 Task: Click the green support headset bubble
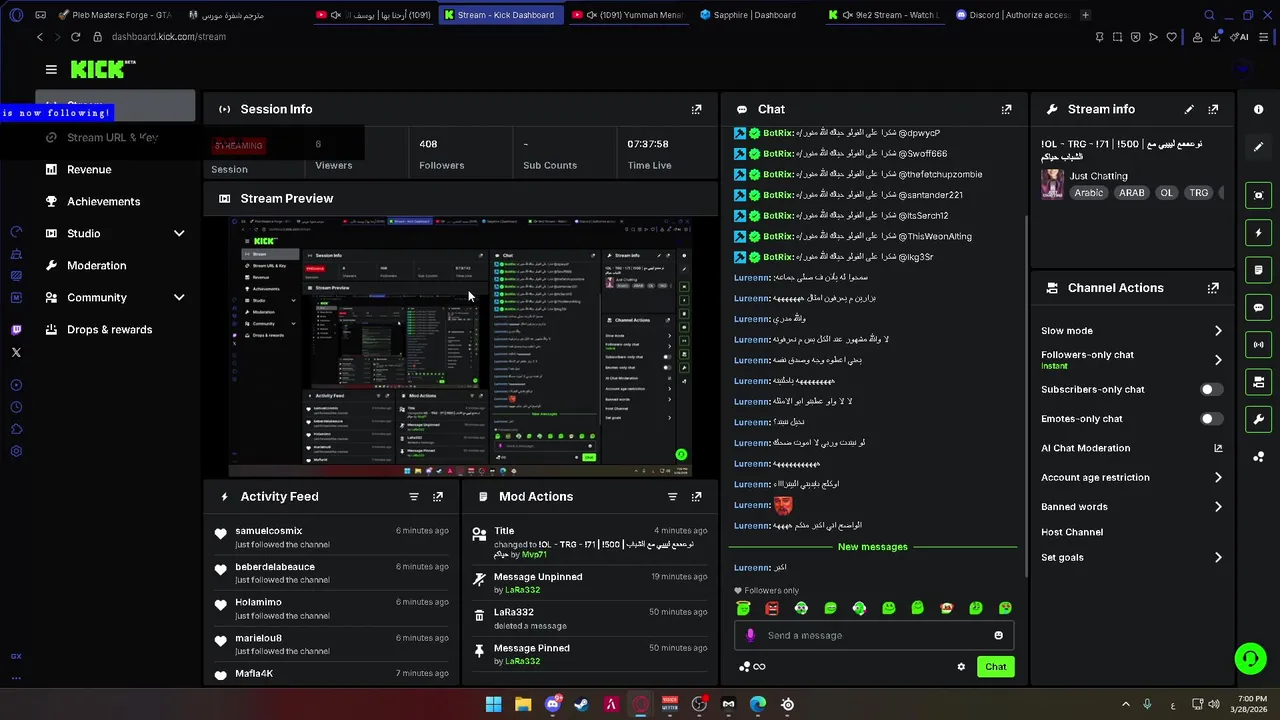[1250, 658]
